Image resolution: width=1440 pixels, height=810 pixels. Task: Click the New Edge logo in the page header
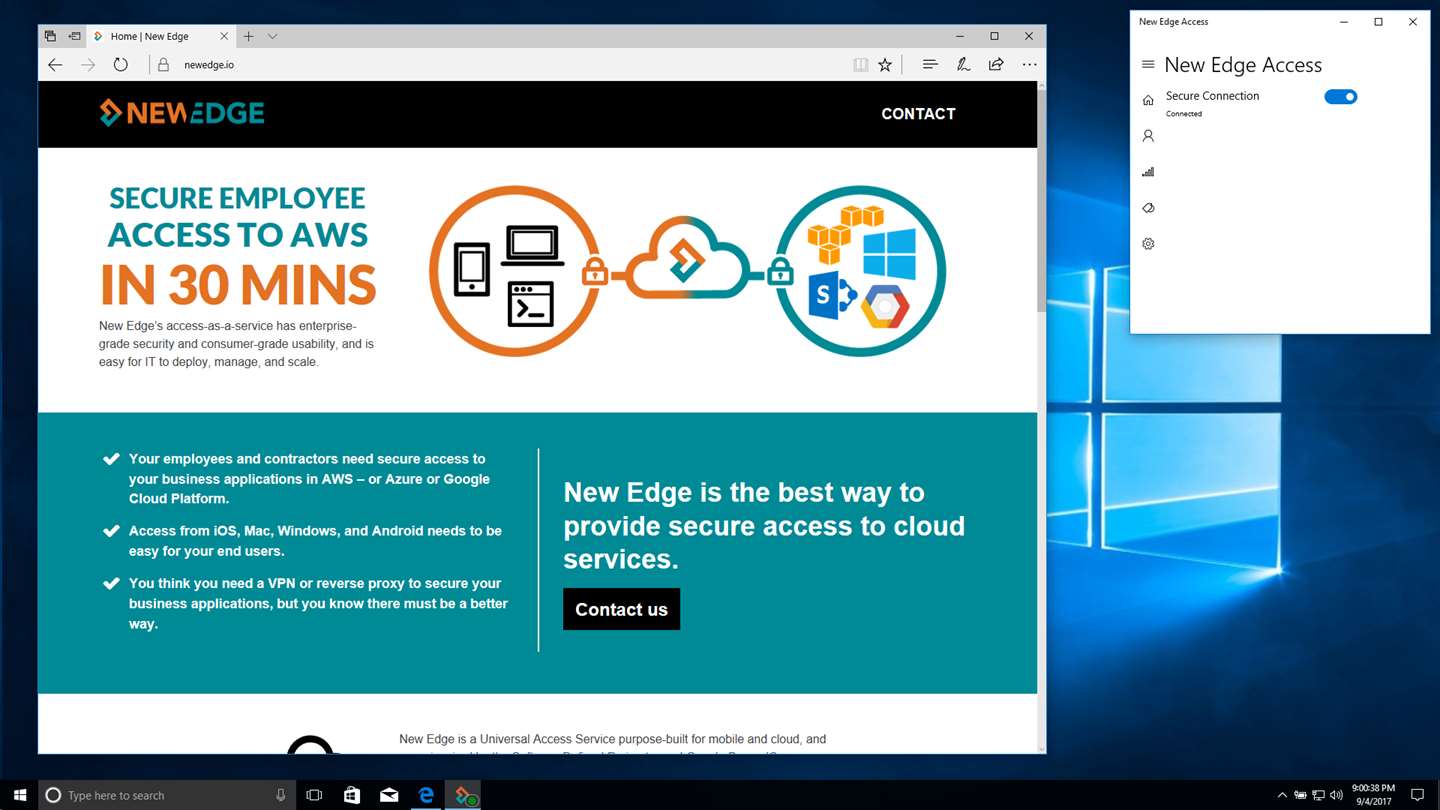coord(182,113)
